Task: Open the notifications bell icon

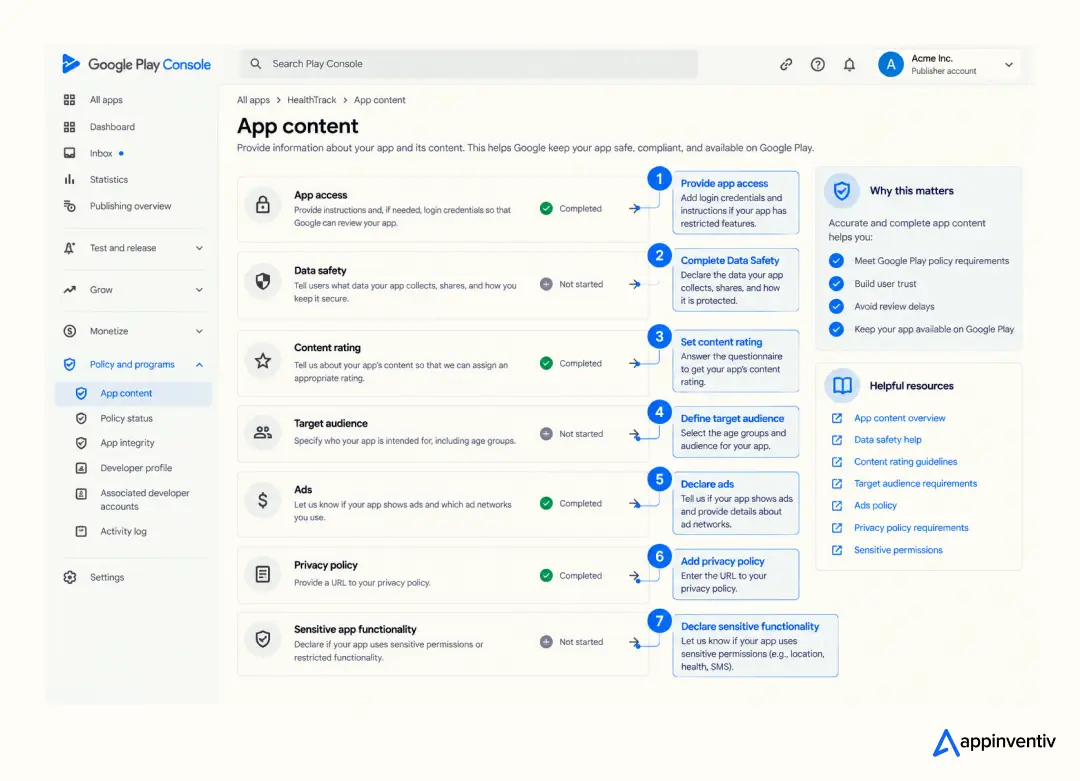Action: tap(849, 64)
